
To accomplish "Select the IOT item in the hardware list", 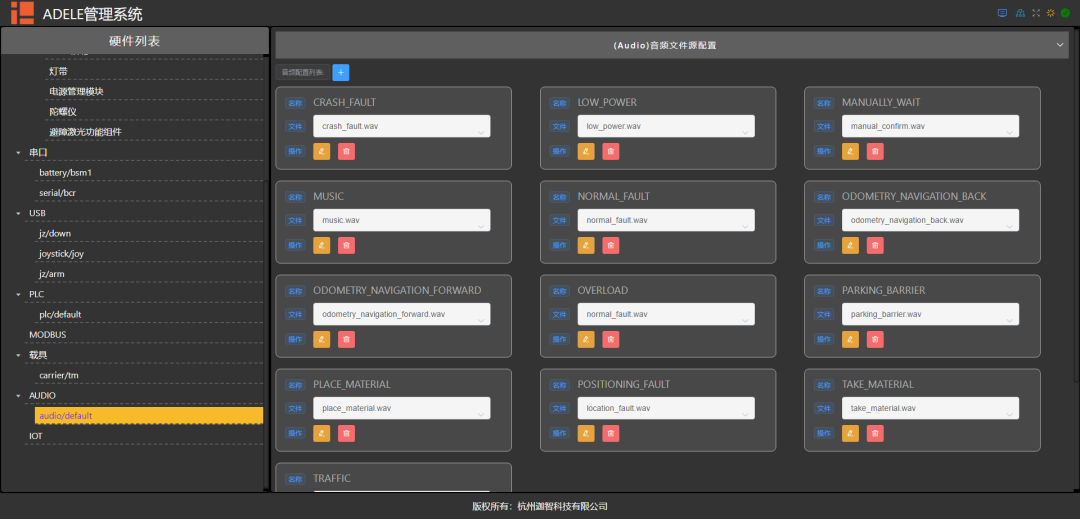I will click(x=36, y=436).
